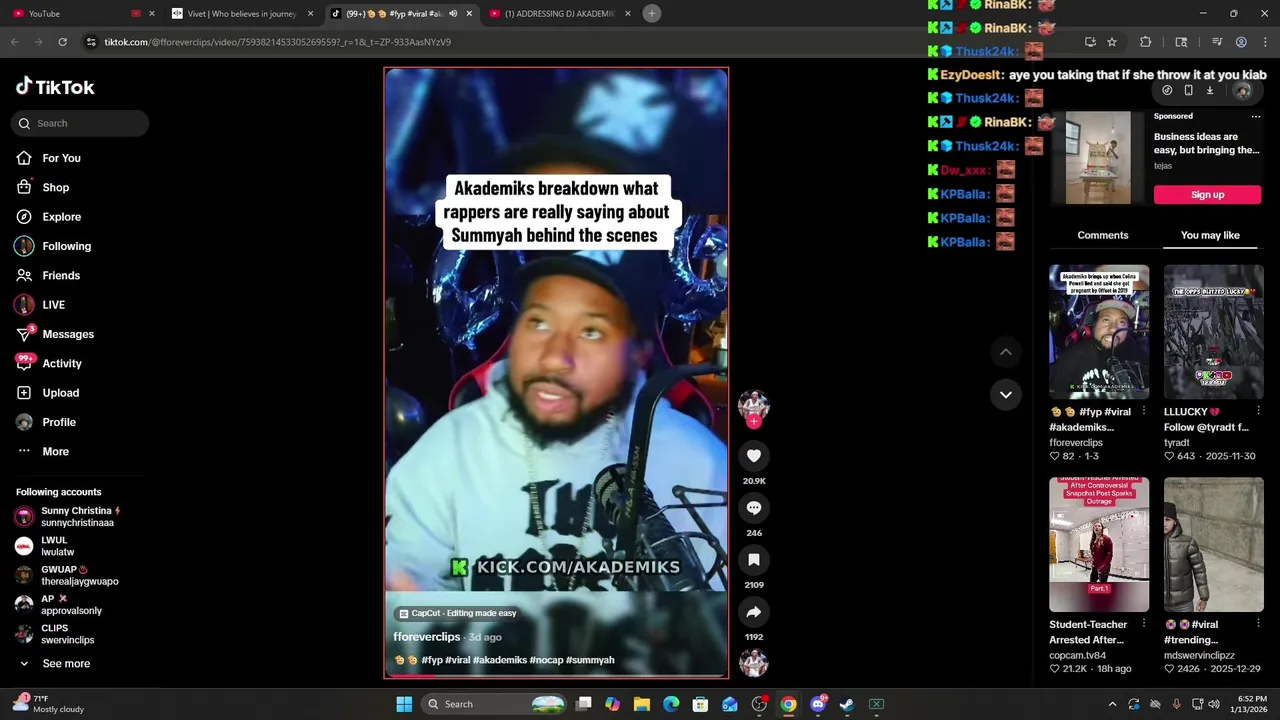Open options for fforeverclips recommended video
This screenshot has height=720, width=1280.
[1144, 412]
